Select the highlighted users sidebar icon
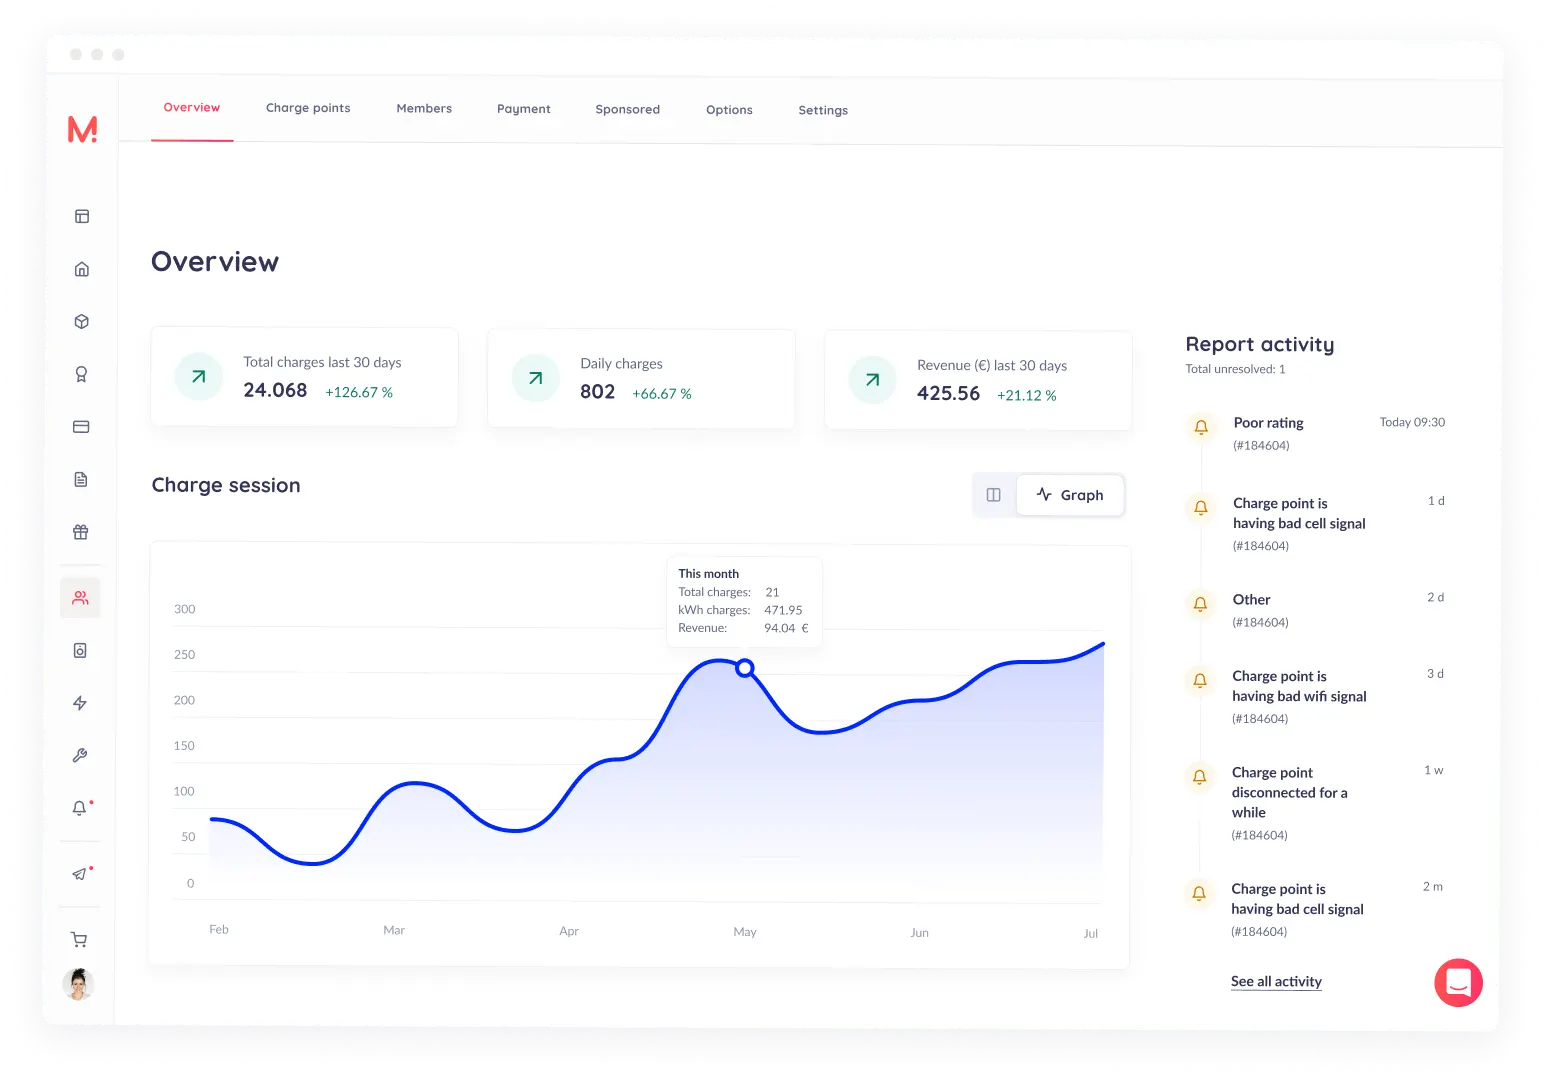This screenshot has height=1079, width=1544. pos(80,598)
